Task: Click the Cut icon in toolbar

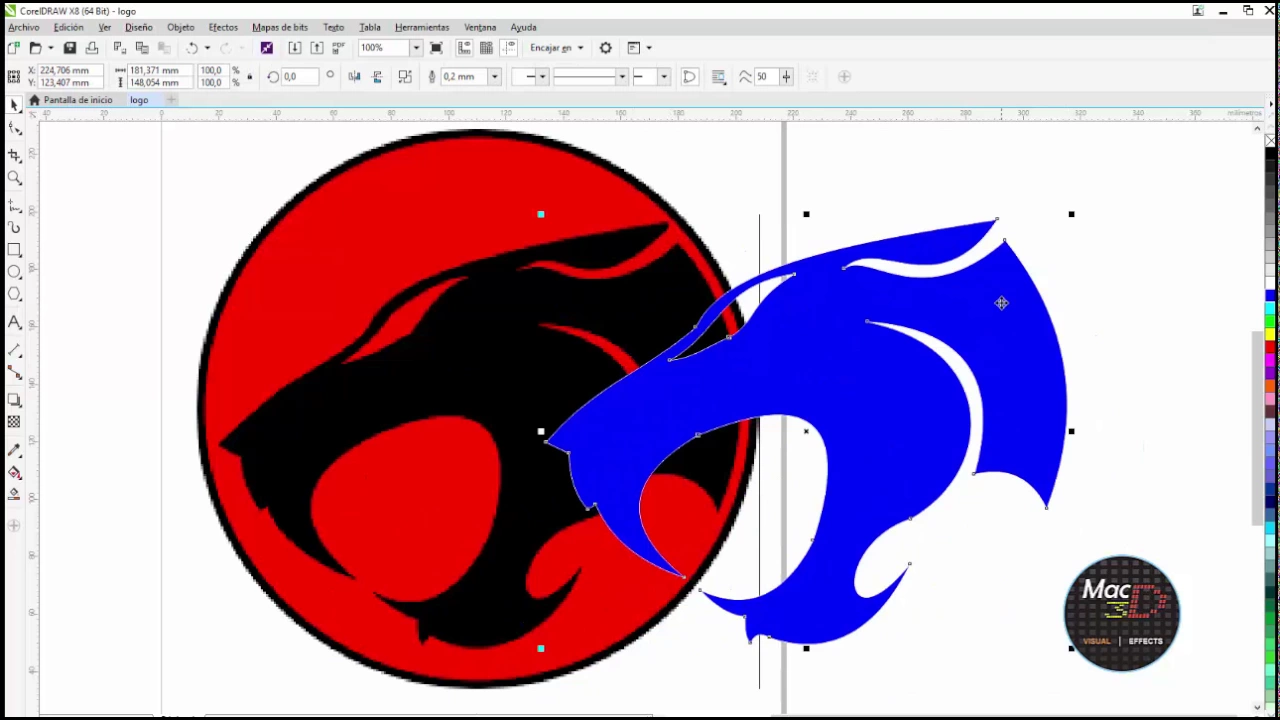Action: pyautogui.click(x=120, y=48)
